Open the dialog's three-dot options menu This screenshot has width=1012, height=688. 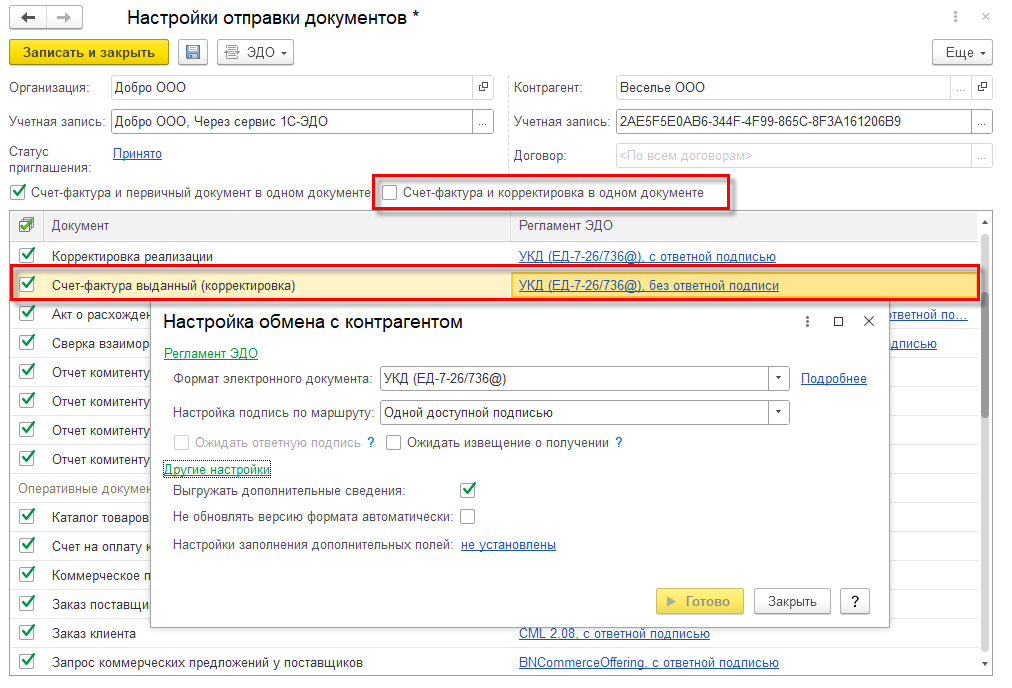point(807,322)
